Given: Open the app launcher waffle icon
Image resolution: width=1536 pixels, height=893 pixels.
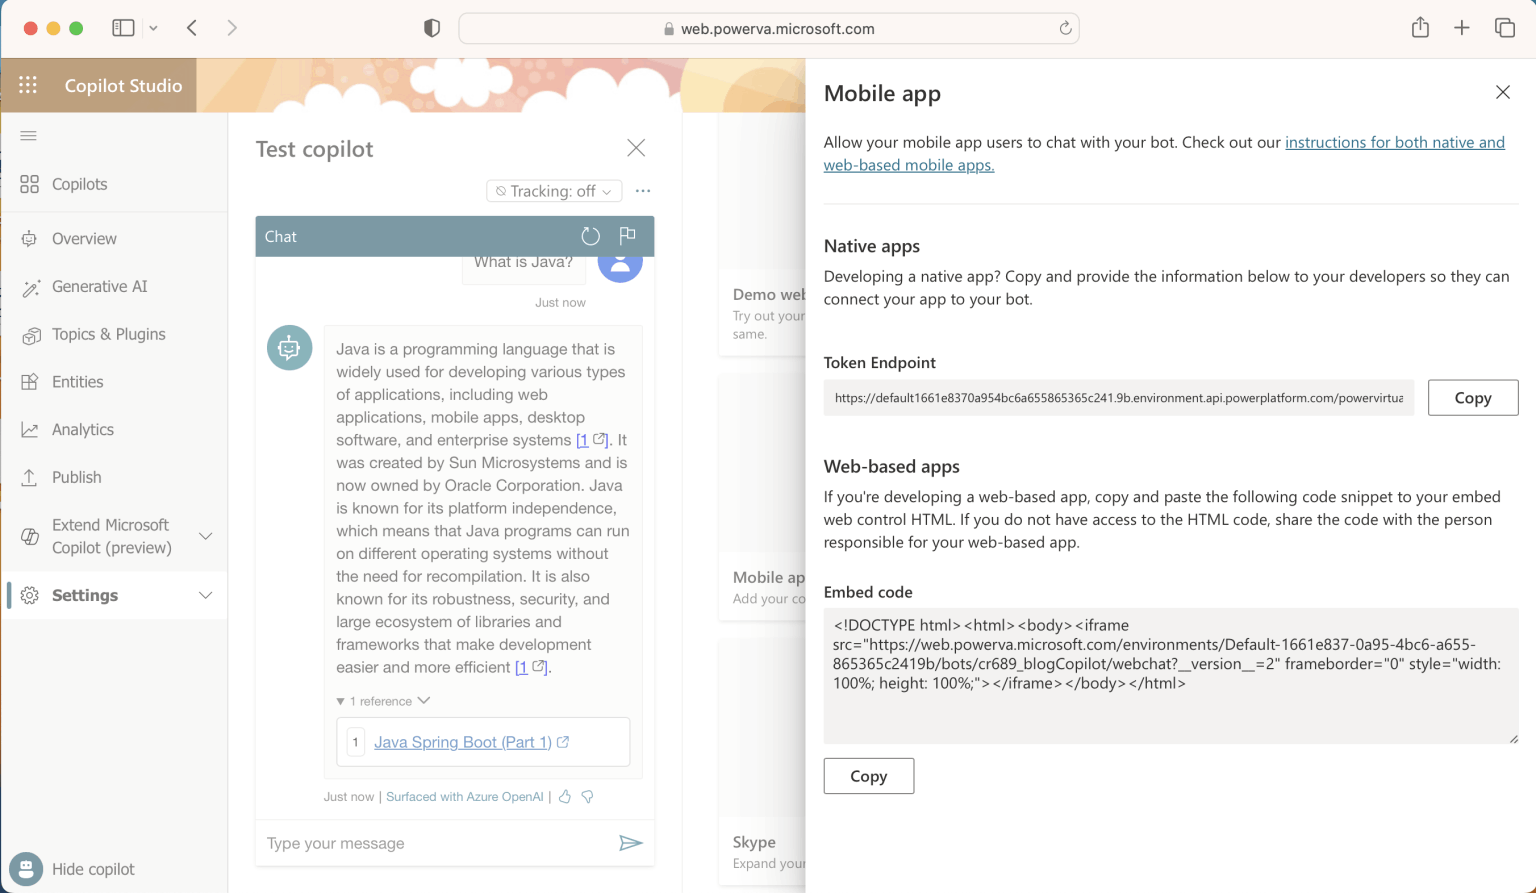Looking at the screenshot, I should point(28,85).
